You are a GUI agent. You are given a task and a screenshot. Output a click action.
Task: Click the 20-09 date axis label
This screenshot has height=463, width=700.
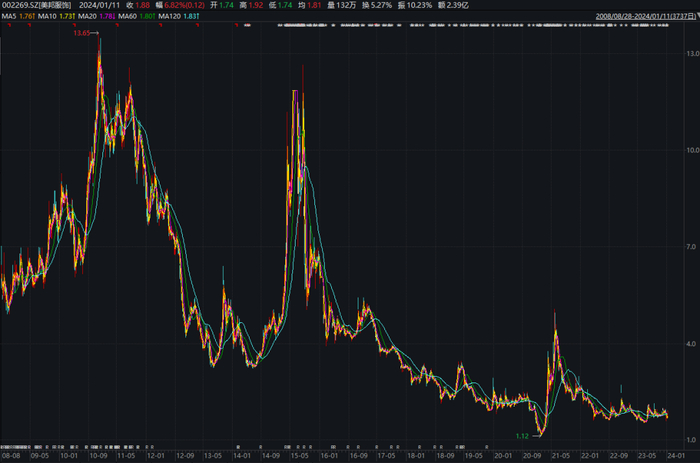532,456
